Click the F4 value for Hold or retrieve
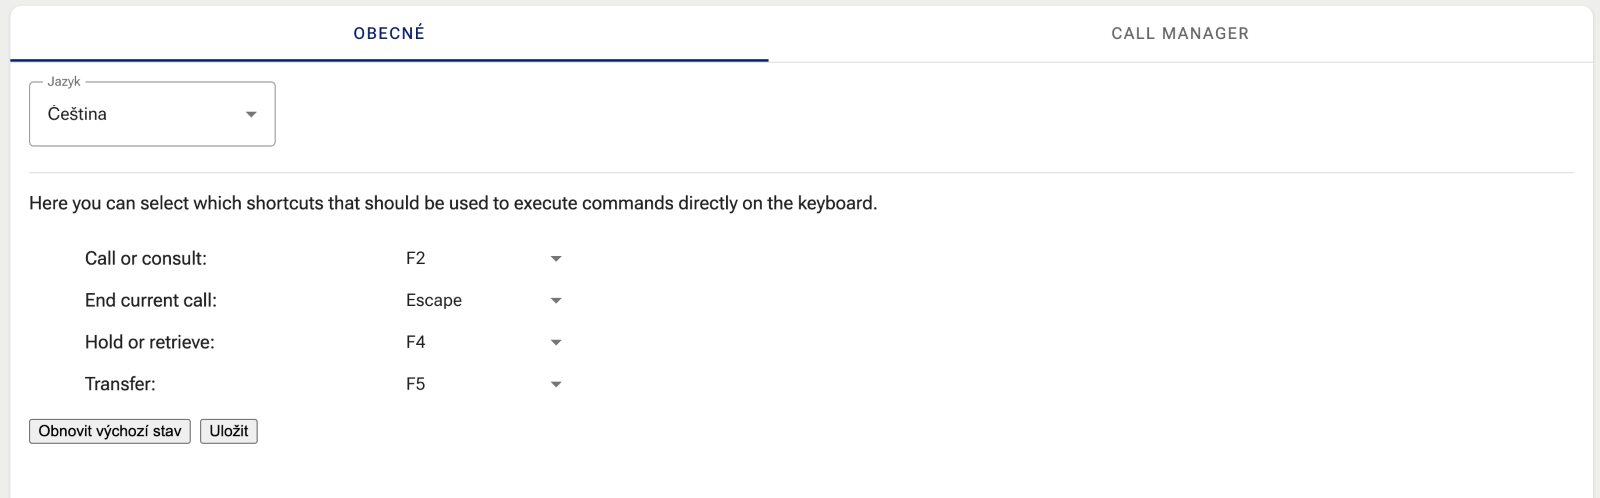The image size is (1600, 498). [x=416, y=342]
